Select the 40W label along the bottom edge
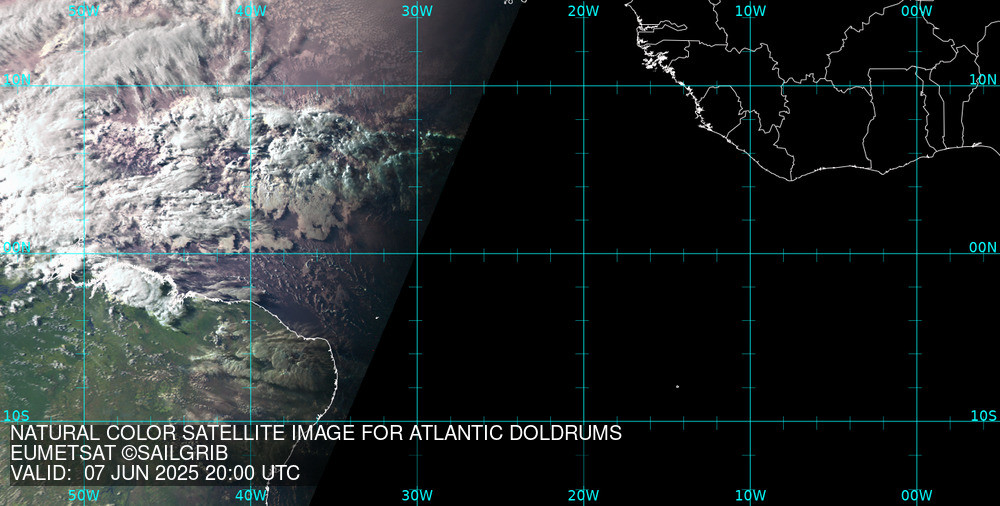The height and width of the screenshot is (506, 1000). [251, 495]
